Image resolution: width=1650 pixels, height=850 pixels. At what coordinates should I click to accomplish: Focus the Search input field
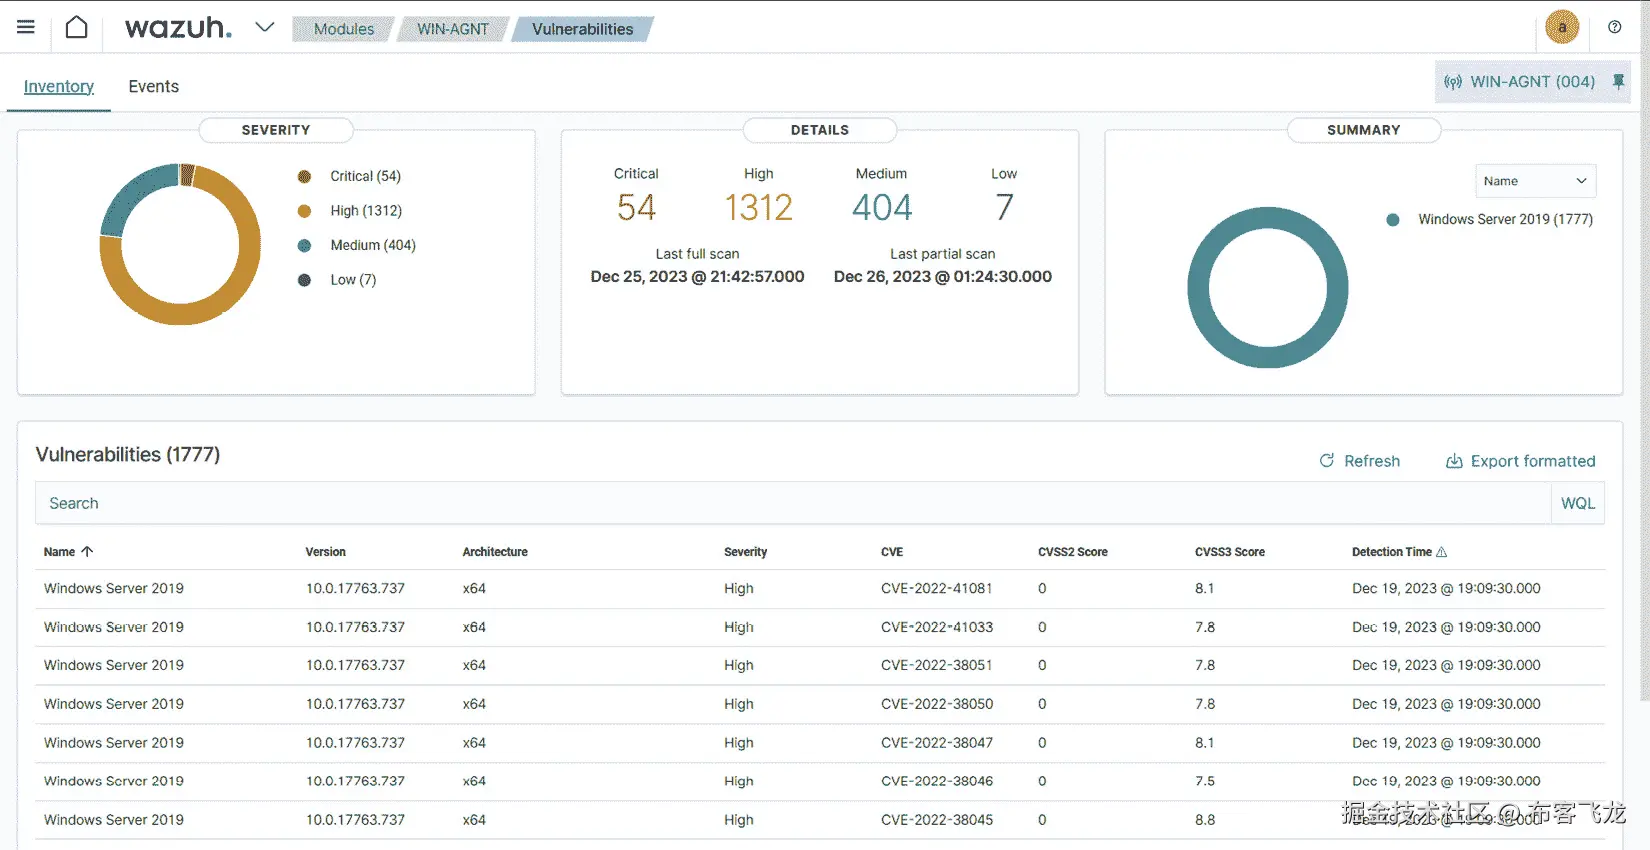[793, 503]
